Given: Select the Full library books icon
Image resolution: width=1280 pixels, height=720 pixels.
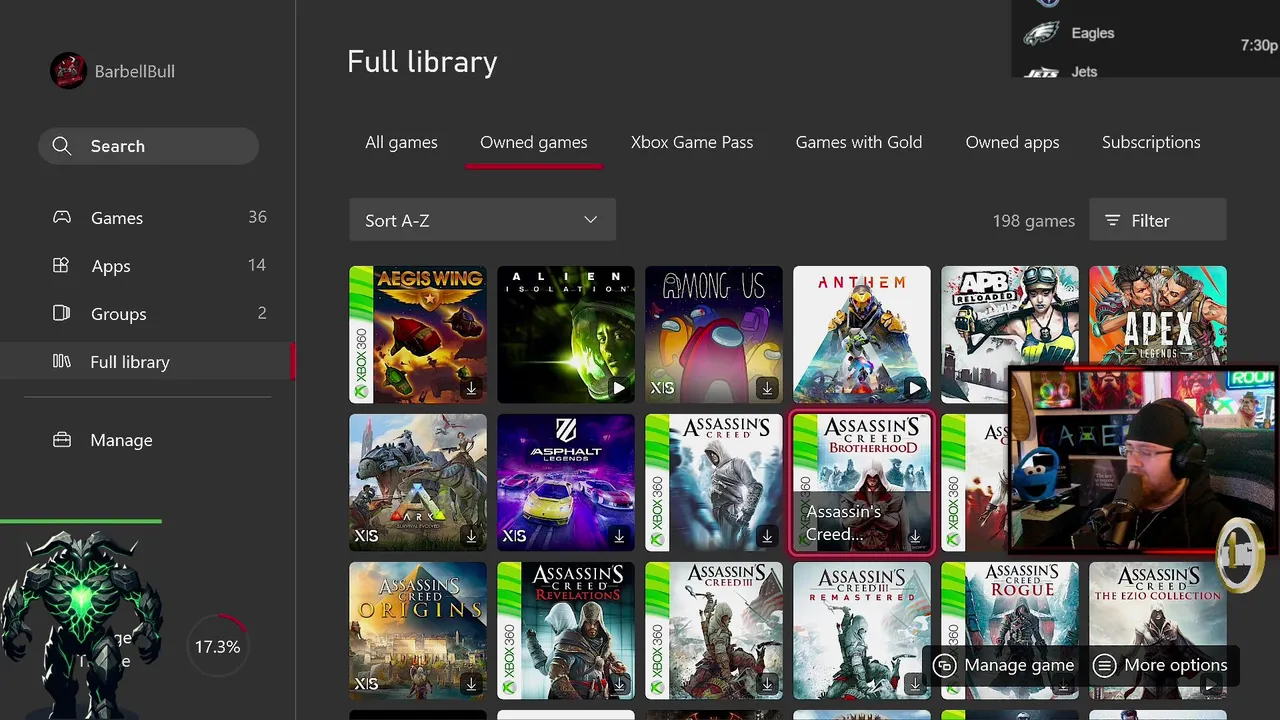Looking at the screenshot, I should pyautogui.click(x=61, y=361).
